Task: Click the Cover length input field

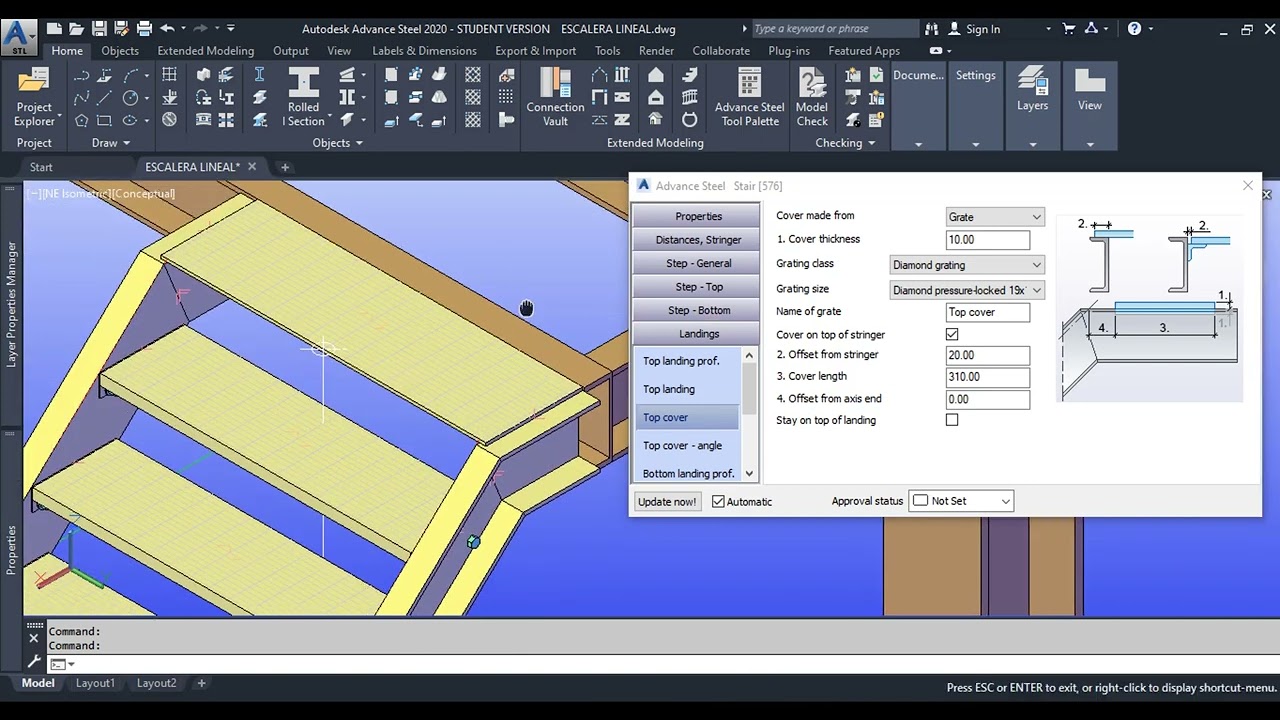Action: 988,377
